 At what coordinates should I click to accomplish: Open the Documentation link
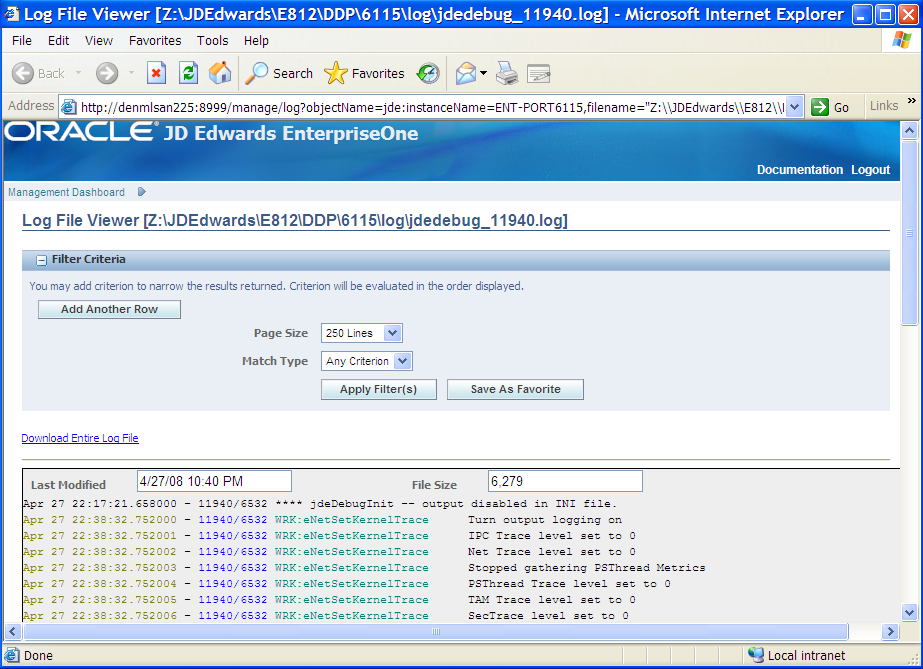(799, 169)
